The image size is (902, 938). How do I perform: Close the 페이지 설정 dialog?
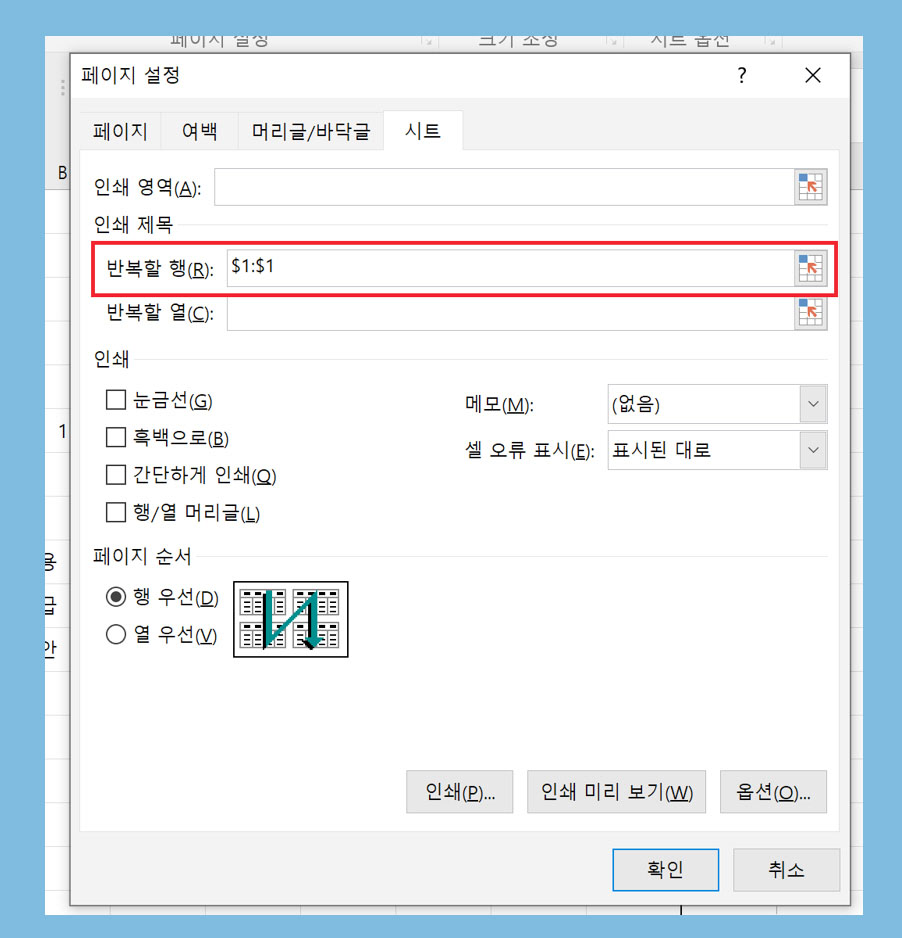812,75
